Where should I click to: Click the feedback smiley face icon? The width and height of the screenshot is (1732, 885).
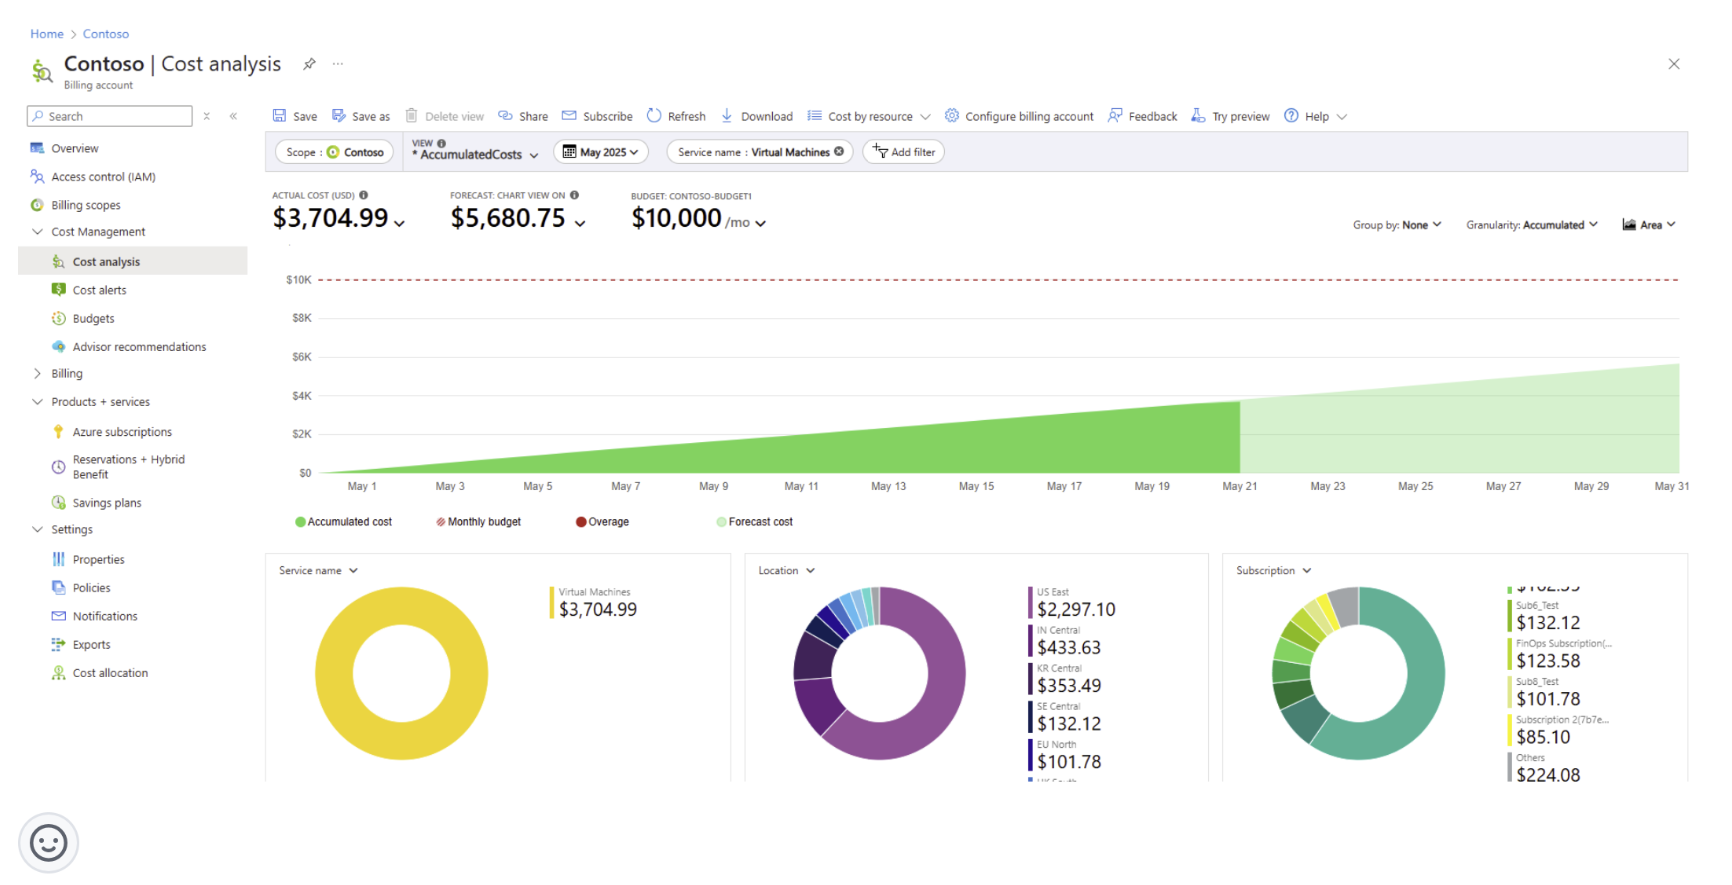(48, 843)
